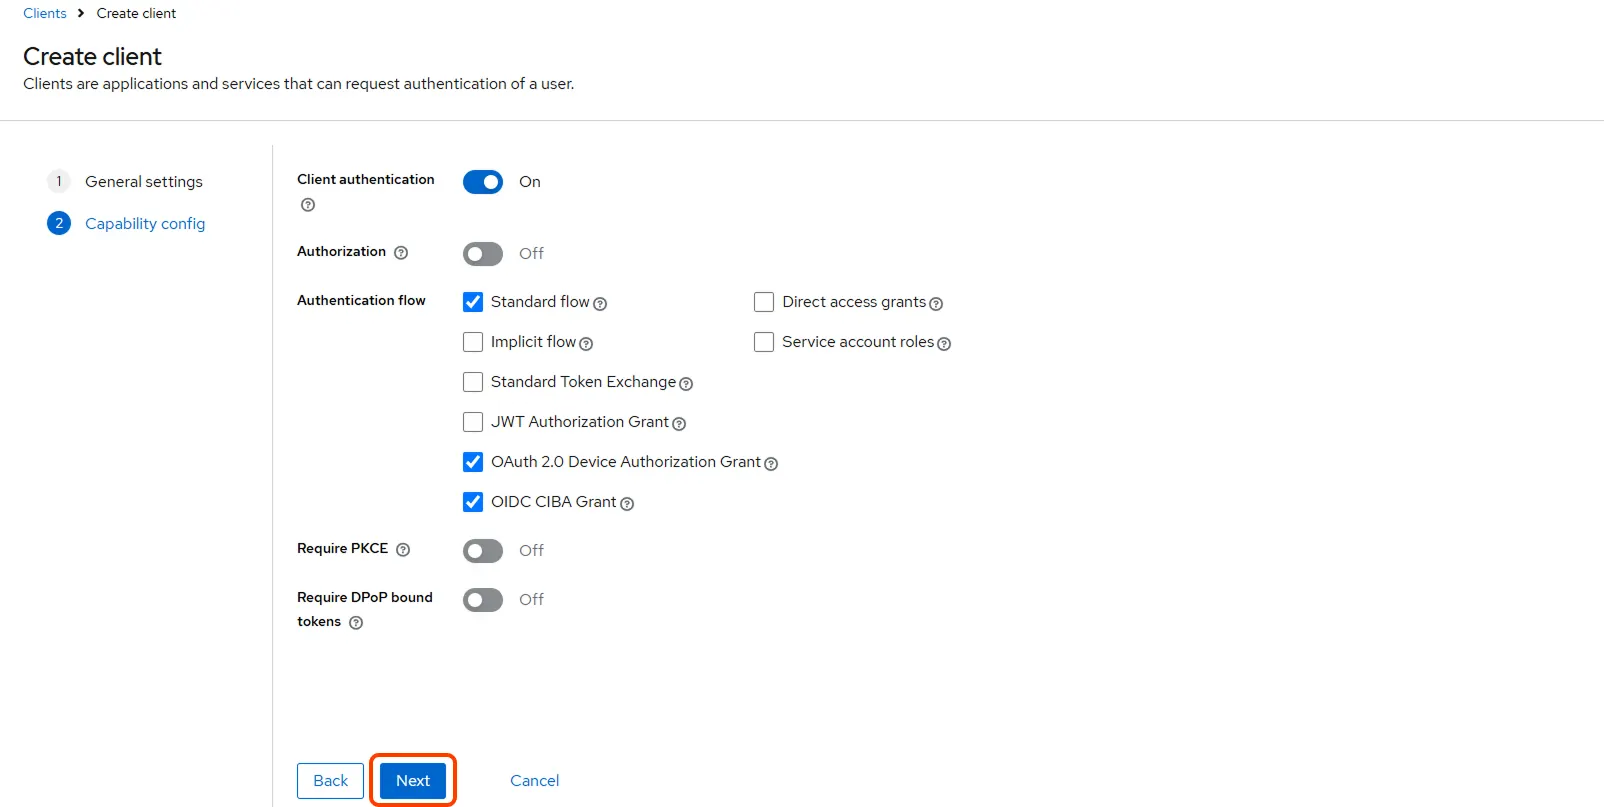
Task: Enable the Require PKCE switch
Action: [483, 551]
